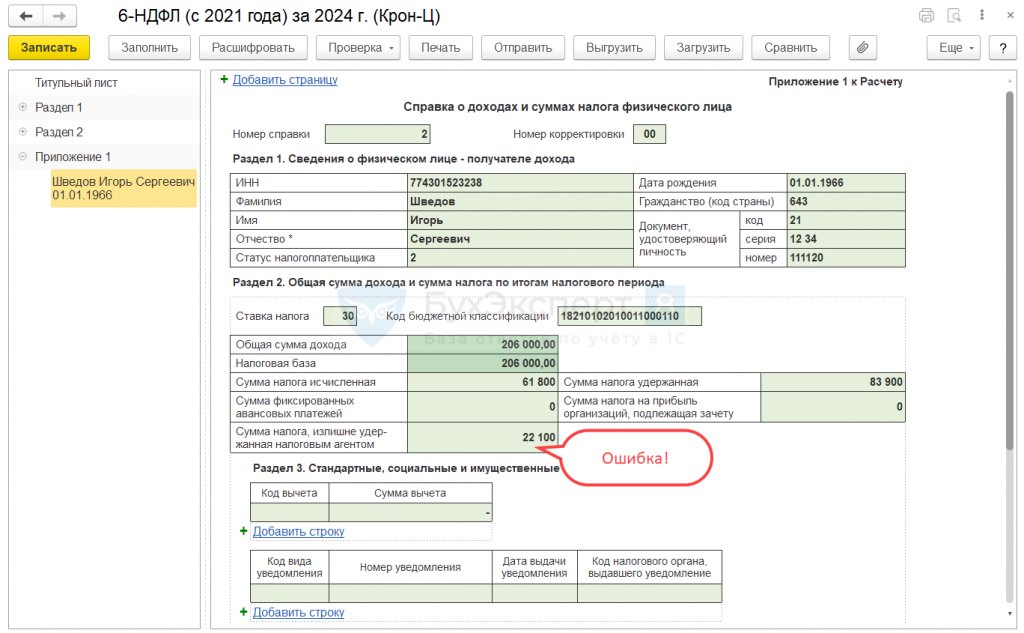
Task: Select Шведов Игорь Сергеевич entry
Action: (123, 188)
